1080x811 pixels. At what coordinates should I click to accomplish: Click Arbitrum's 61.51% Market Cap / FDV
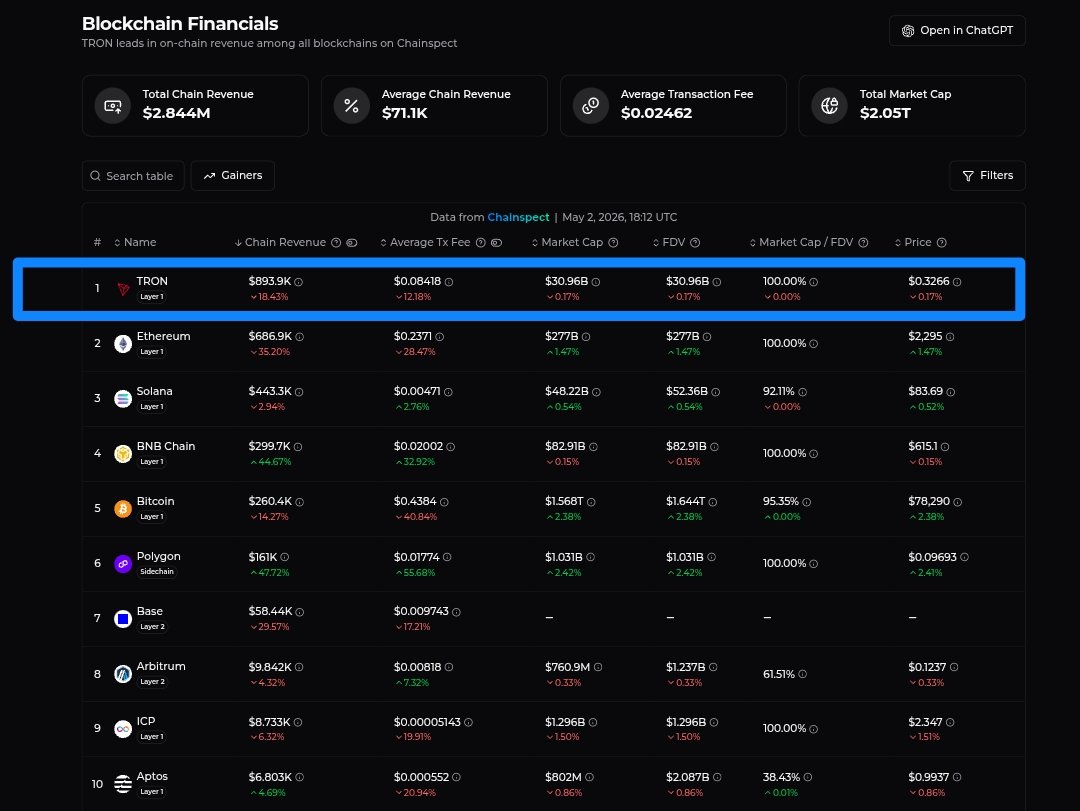[779, 674]
